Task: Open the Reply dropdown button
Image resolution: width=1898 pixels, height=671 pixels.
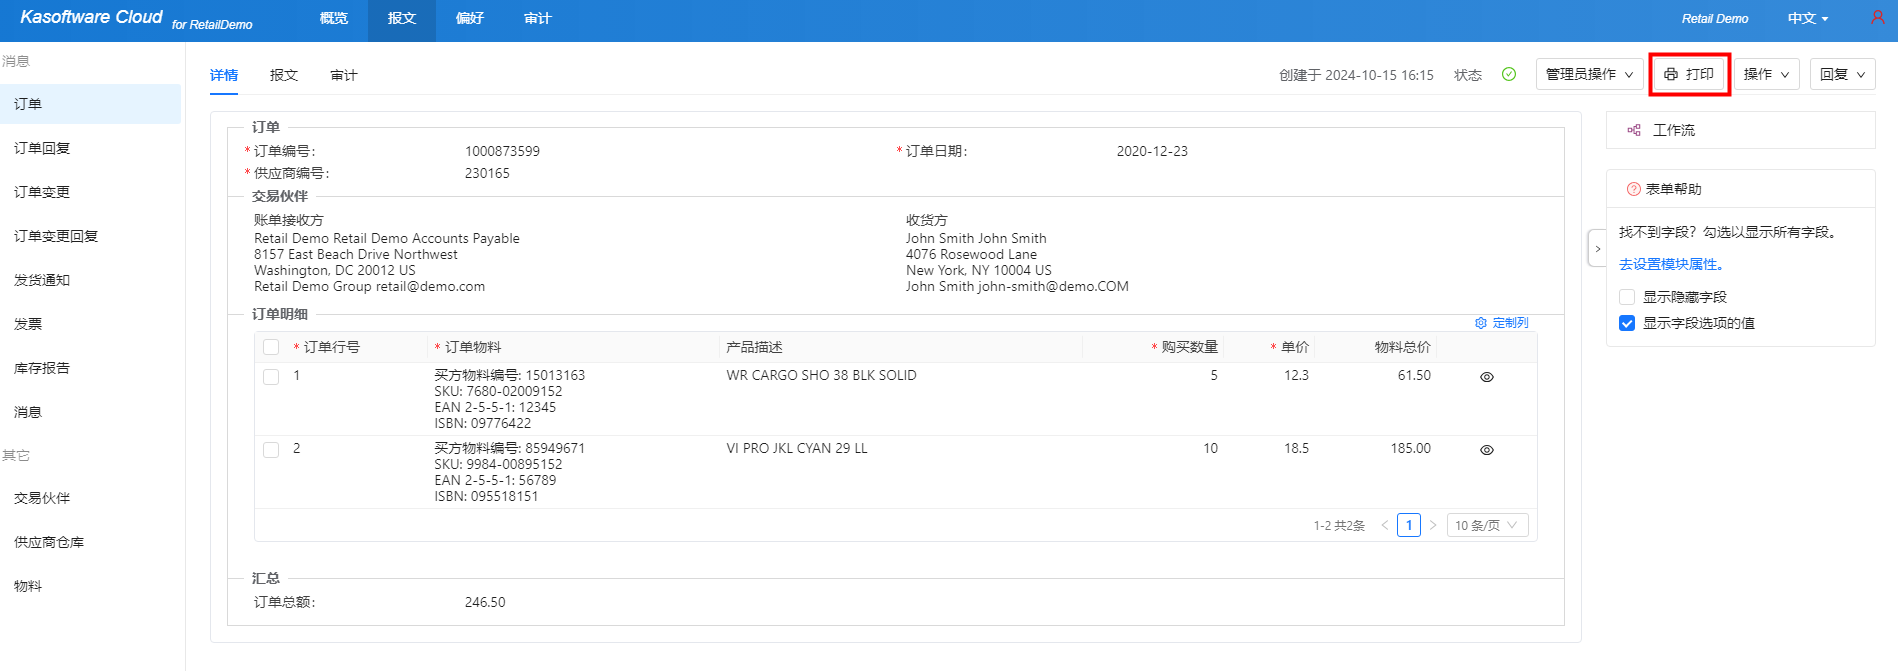Action: coord(1842,74)
